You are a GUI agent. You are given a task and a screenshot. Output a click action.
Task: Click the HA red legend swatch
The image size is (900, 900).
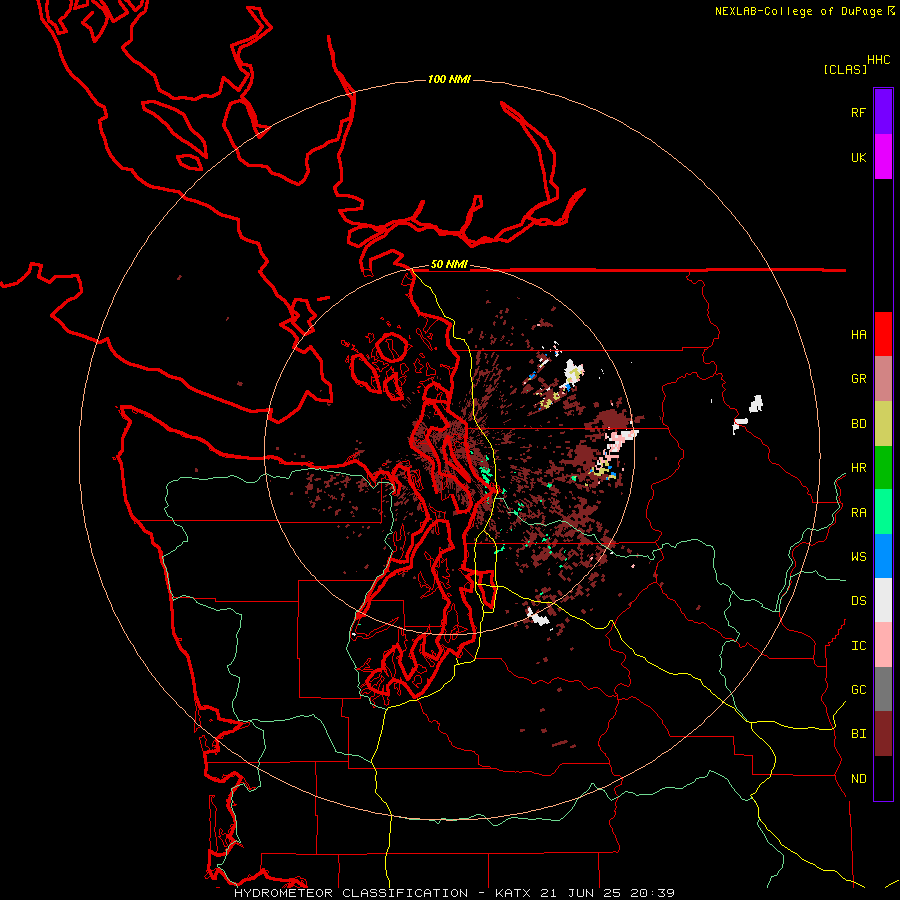pos(883,334)
